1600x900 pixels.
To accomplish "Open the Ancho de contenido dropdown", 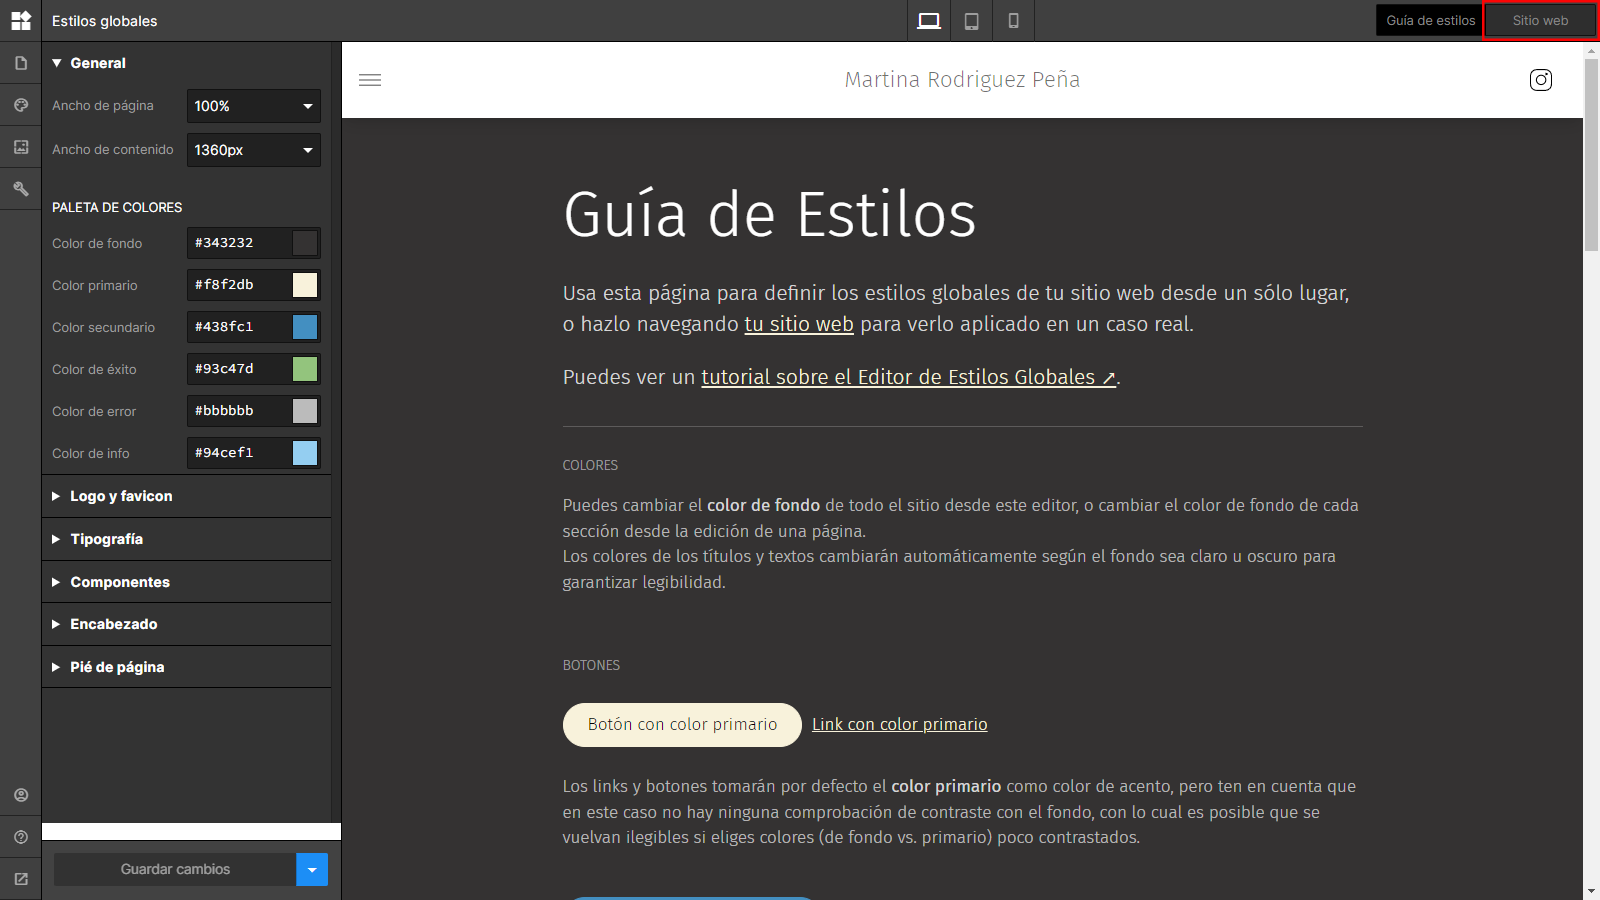I will pyautogui.click(x=254, y=150).
